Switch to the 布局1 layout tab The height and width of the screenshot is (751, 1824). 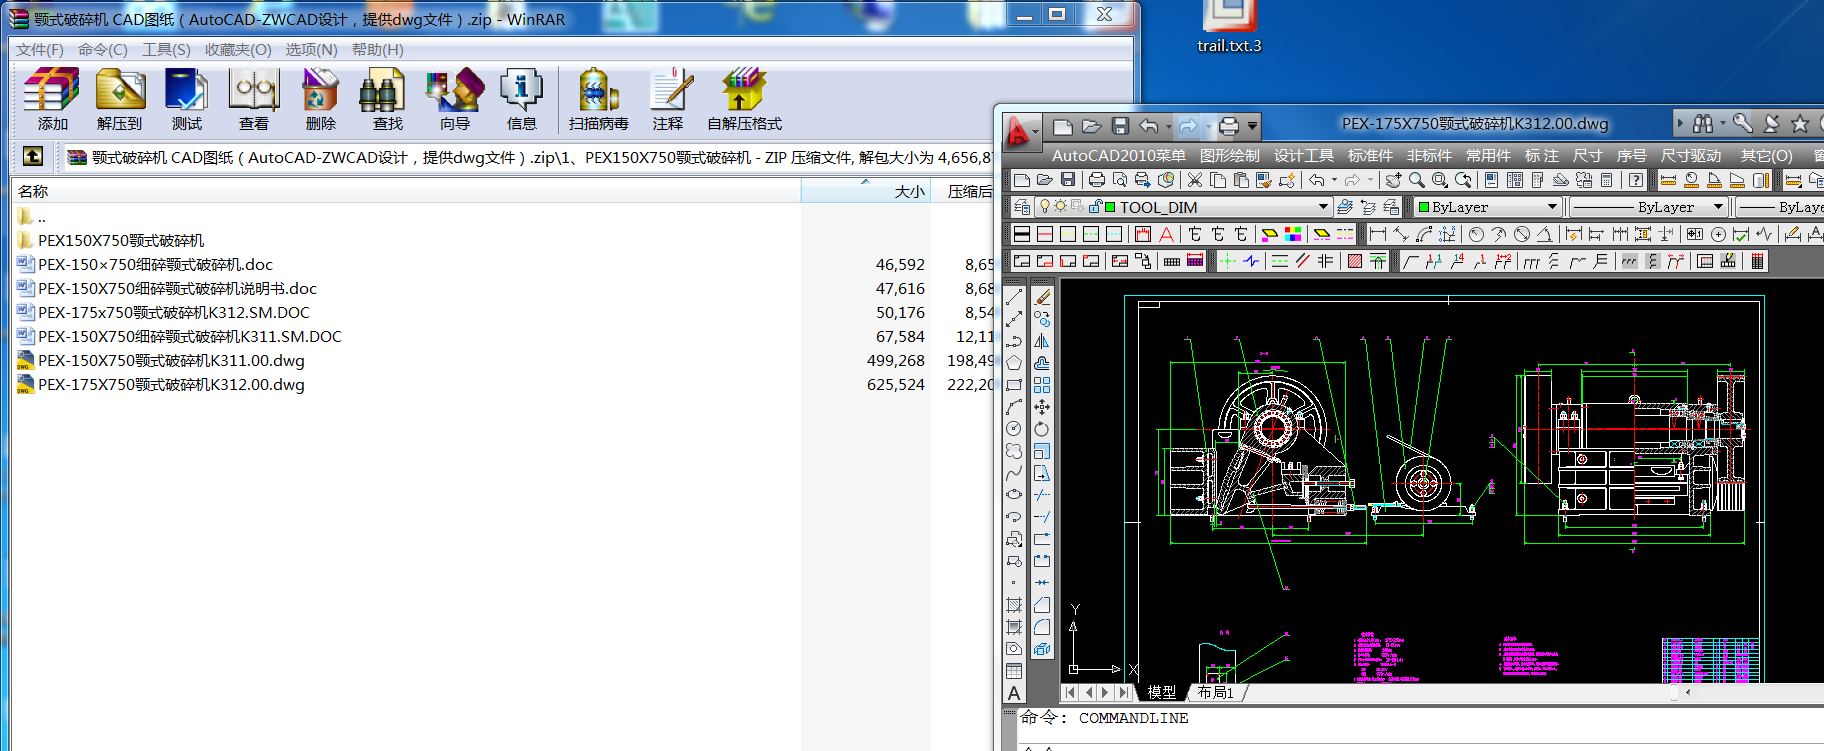pos(1215,692)
